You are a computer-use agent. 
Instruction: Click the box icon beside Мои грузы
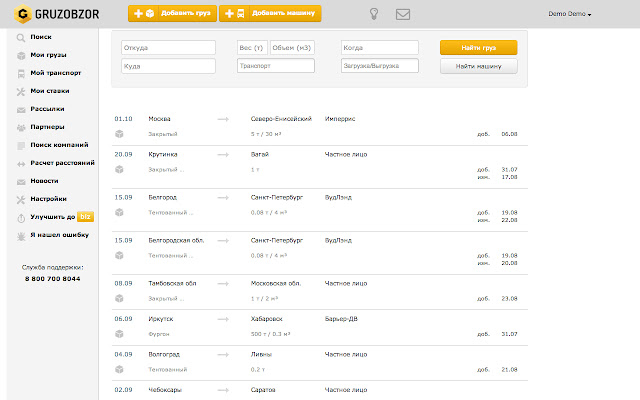21,56
